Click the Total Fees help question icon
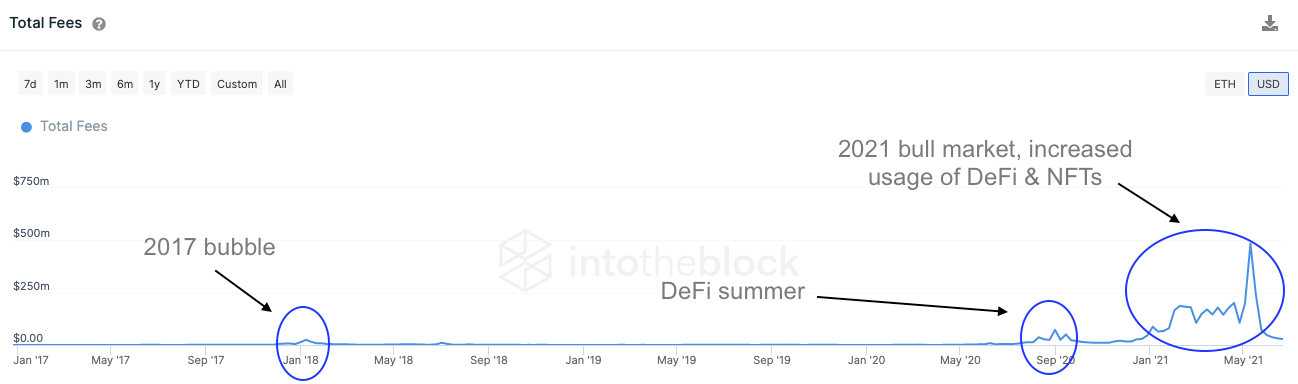1298x384 pixels. pos(99,24)
